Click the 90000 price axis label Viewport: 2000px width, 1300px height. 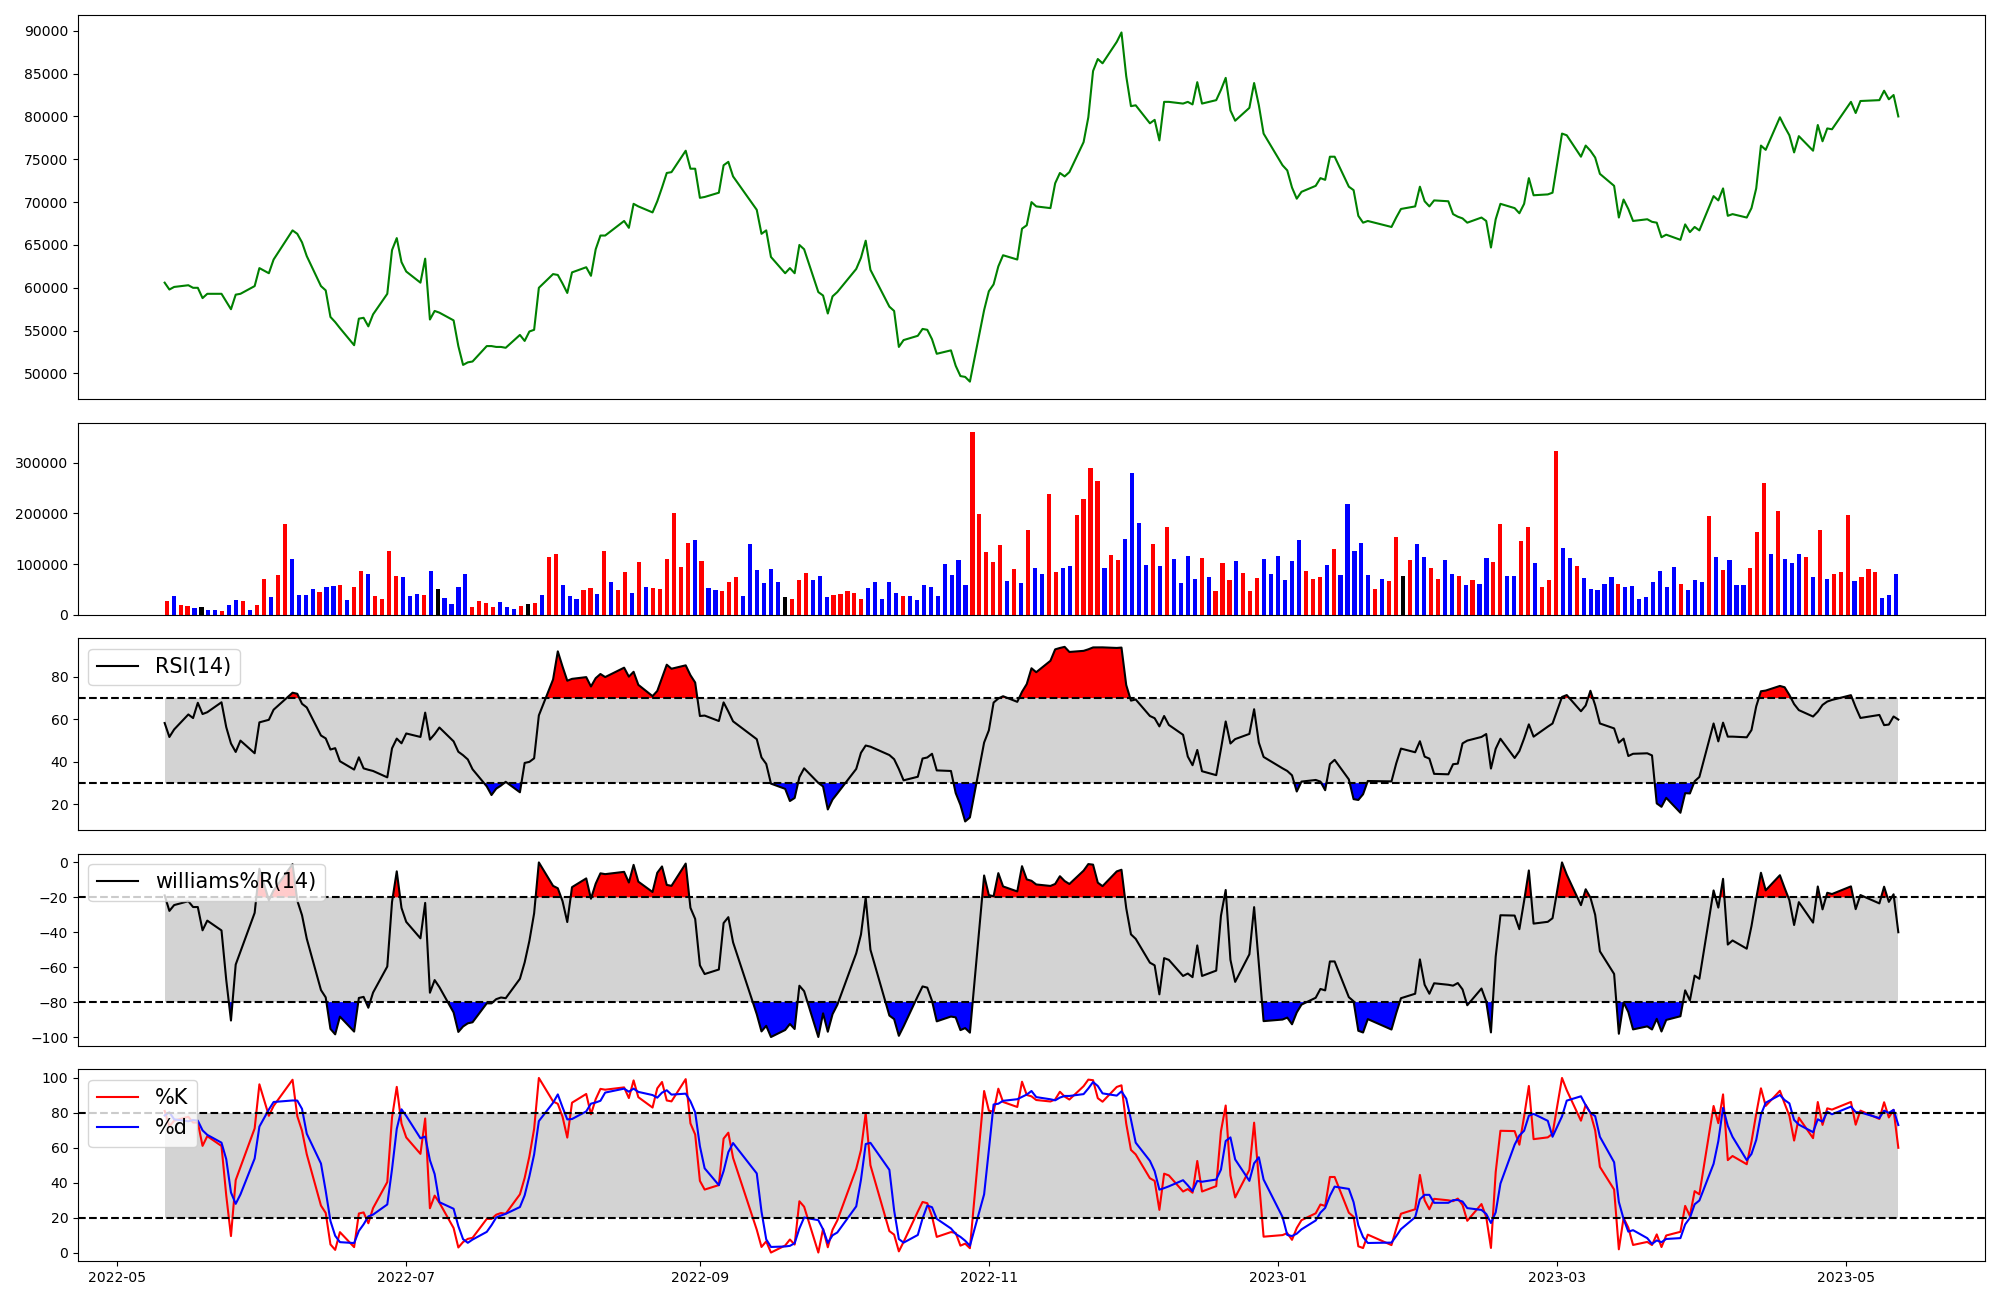(x=47, y=31)
